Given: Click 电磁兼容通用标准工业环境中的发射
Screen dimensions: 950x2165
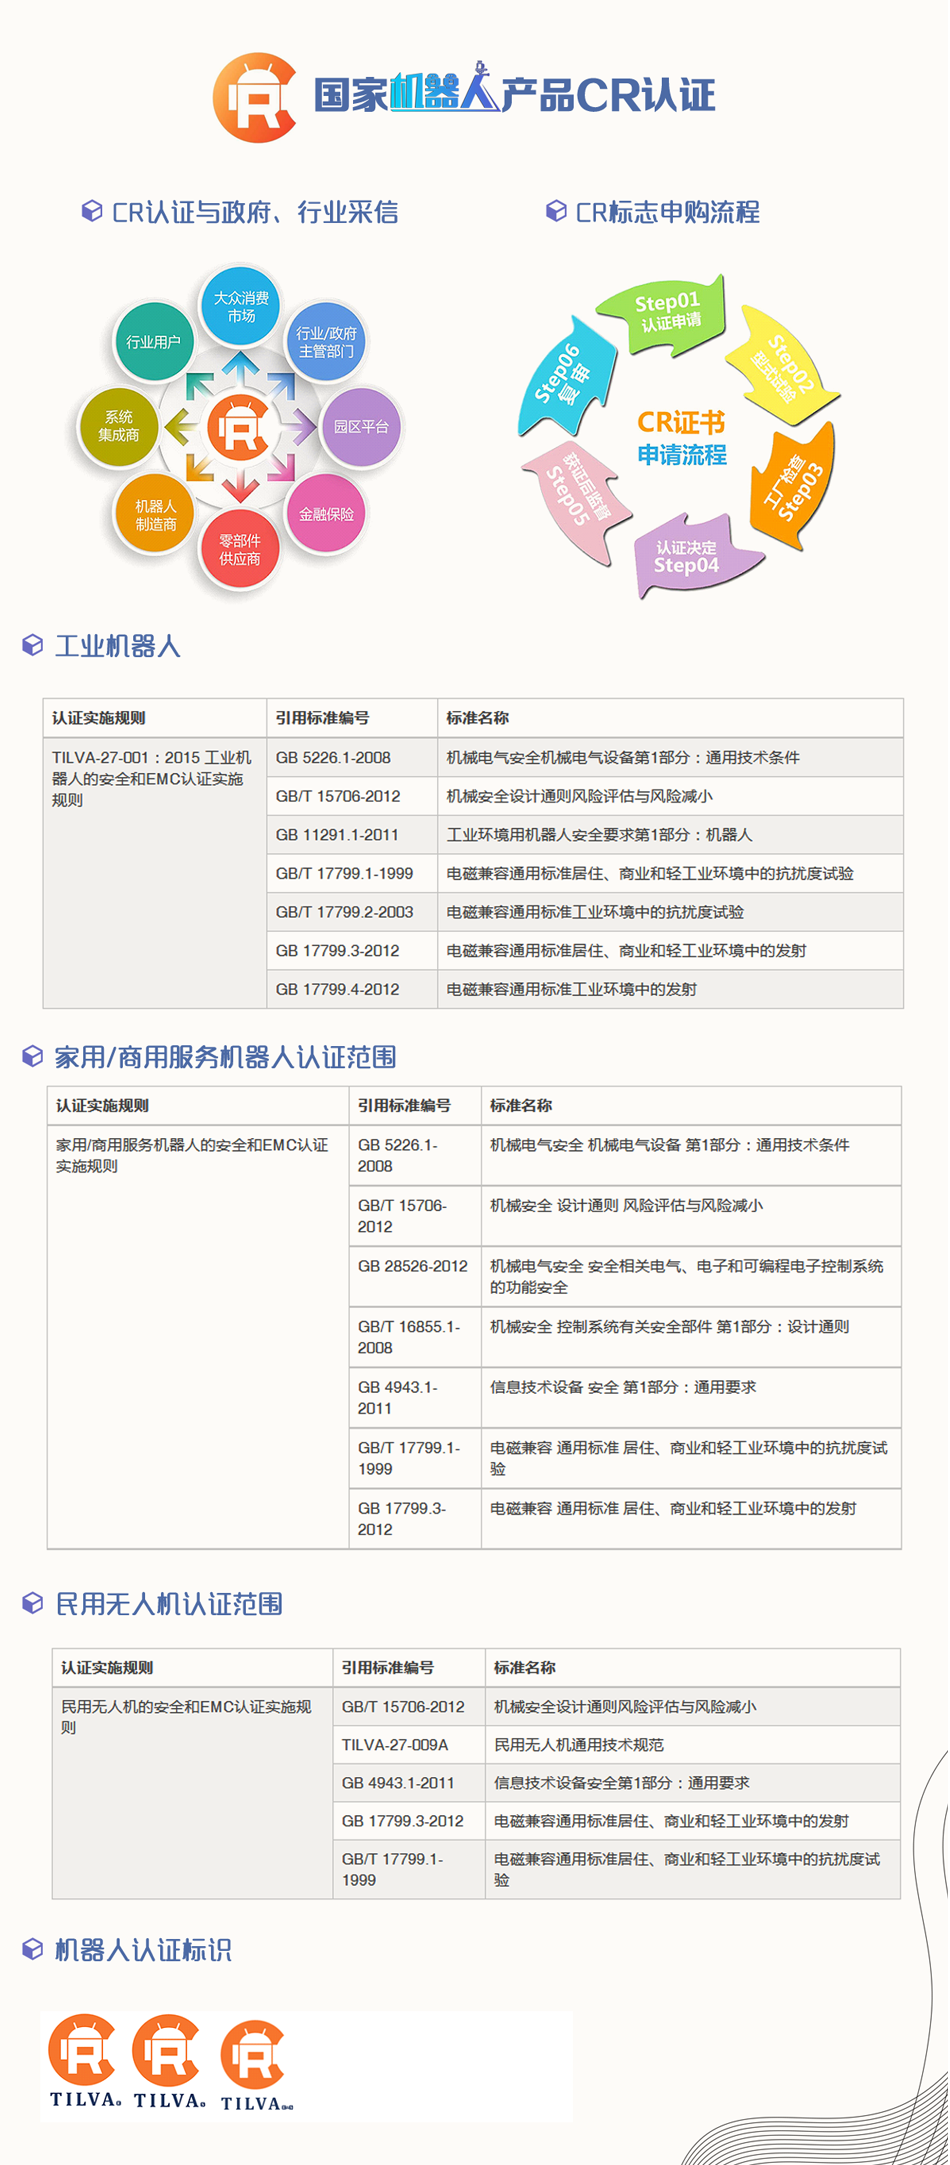Looking at the screenshot, I should [x=671, y=989].
